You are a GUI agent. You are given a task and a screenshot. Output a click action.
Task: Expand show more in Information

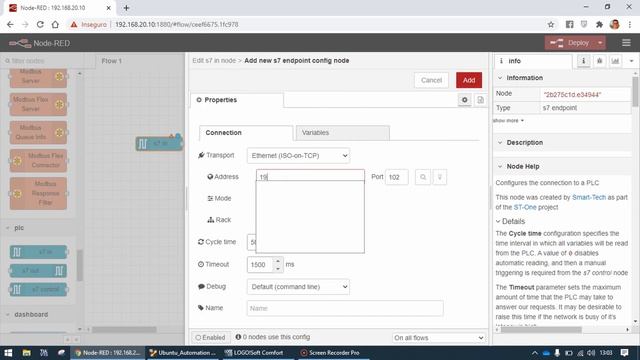[x=508, y=120]
